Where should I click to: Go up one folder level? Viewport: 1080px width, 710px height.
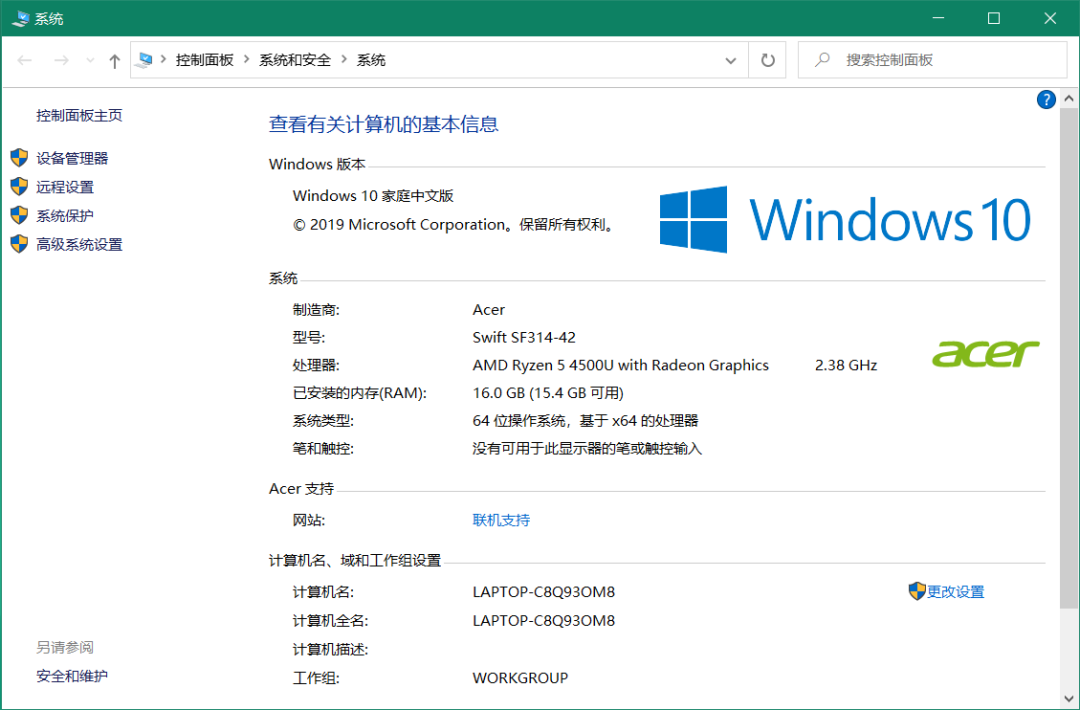(x=114, y=61)
